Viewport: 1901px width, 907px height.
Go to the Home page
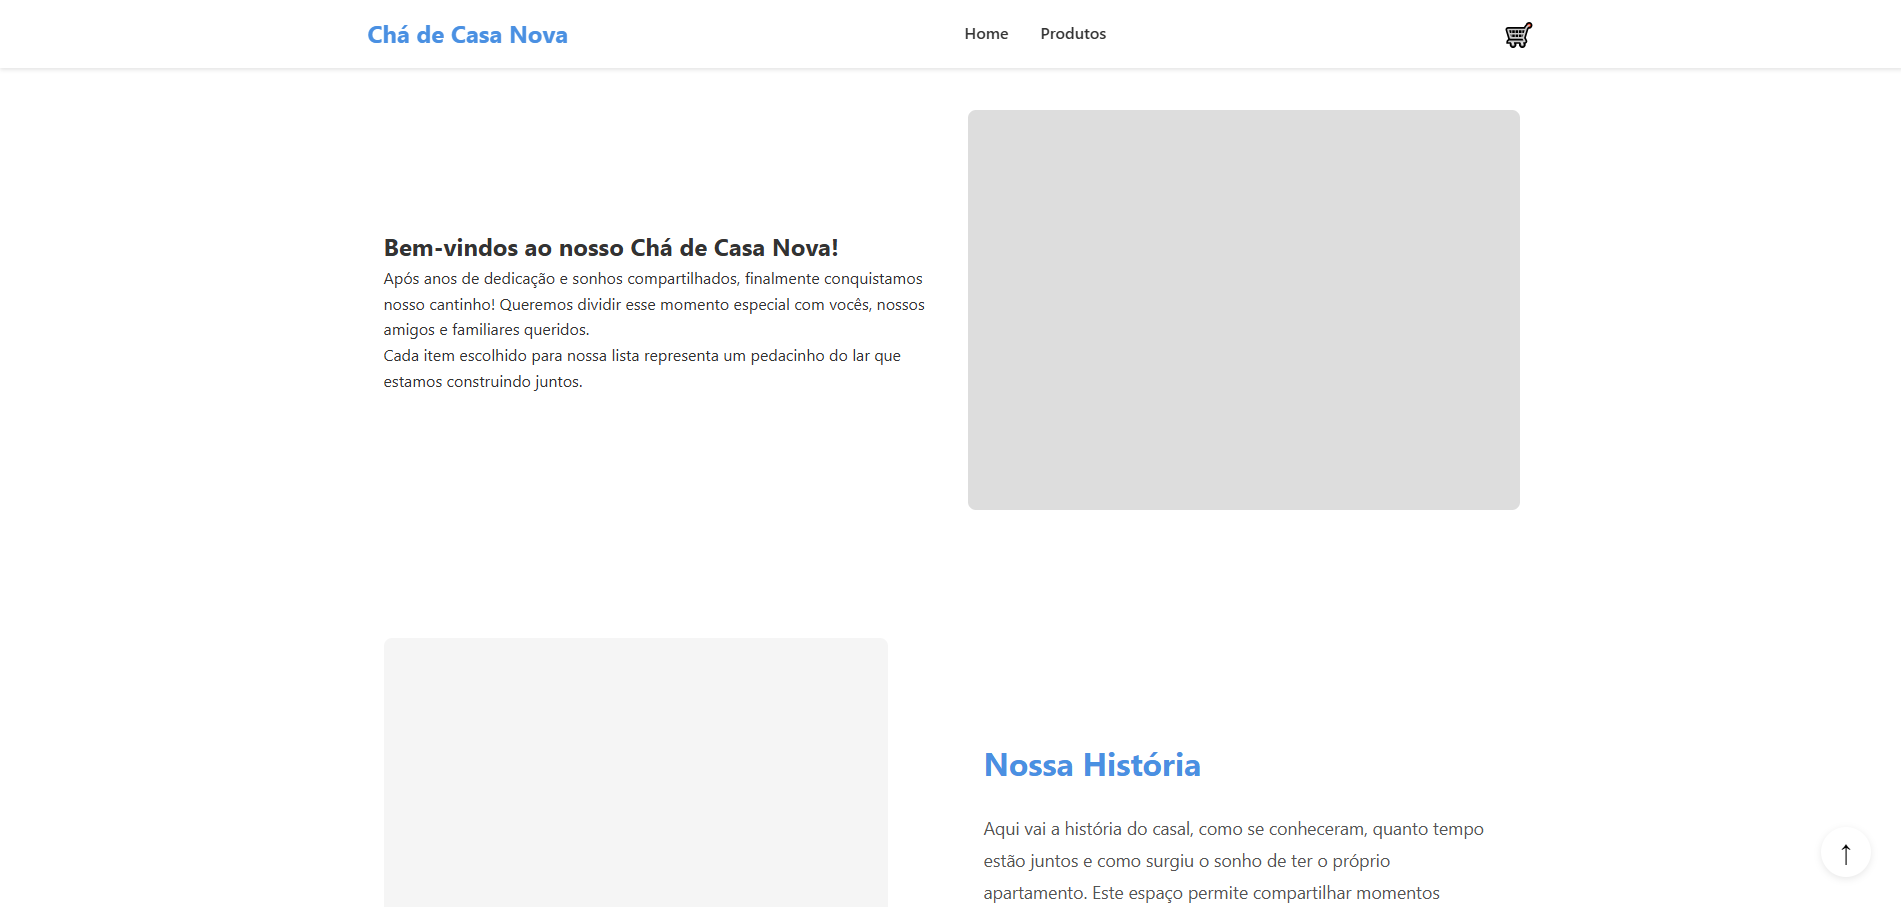click(985, 34)
